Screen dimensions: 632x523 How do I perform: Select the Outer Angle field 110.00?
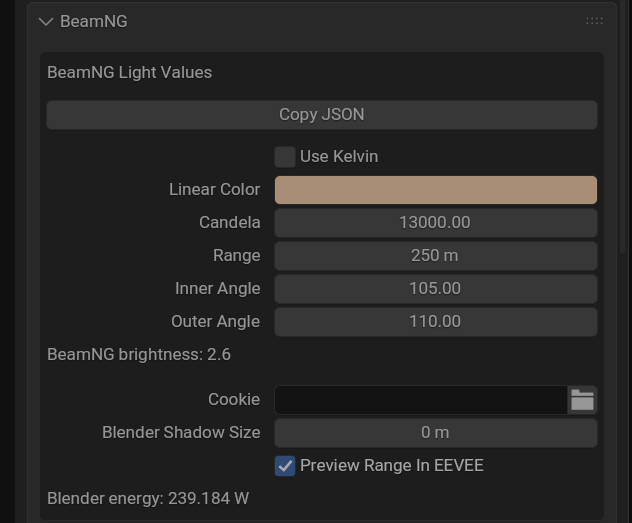tap(436, 322)
